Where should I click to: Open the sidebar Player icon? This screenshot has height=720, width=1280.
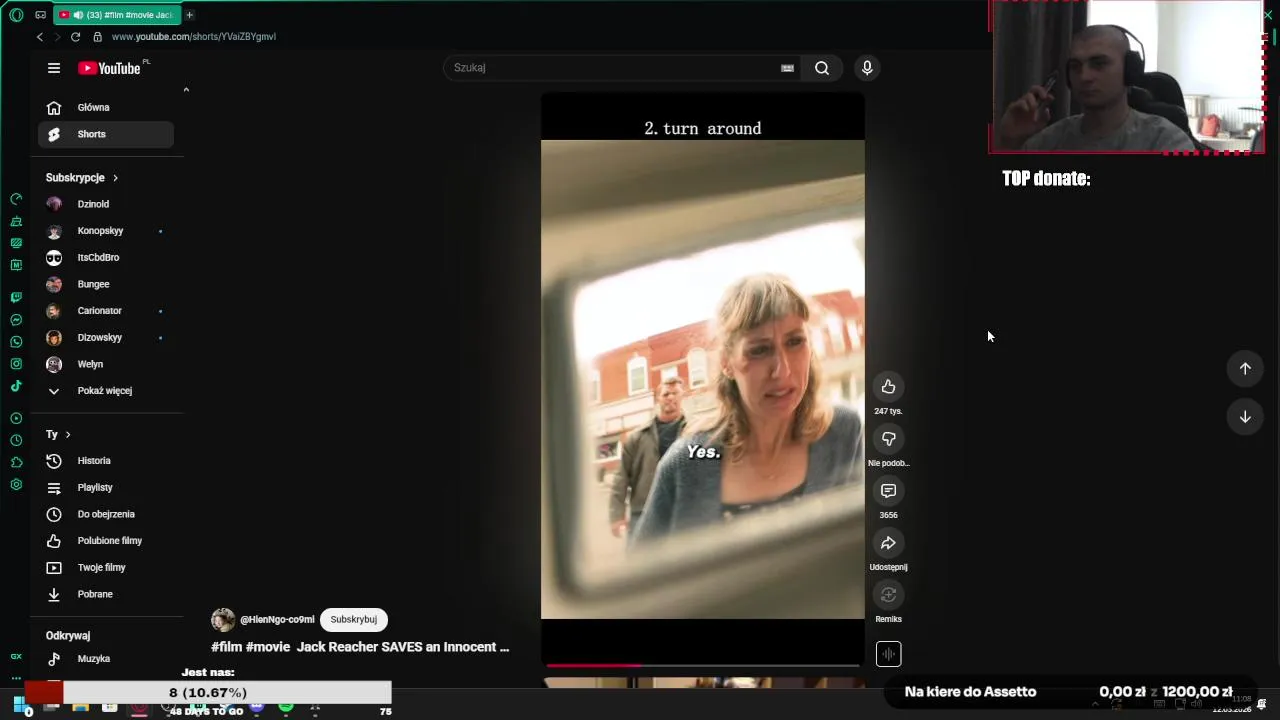16,418
